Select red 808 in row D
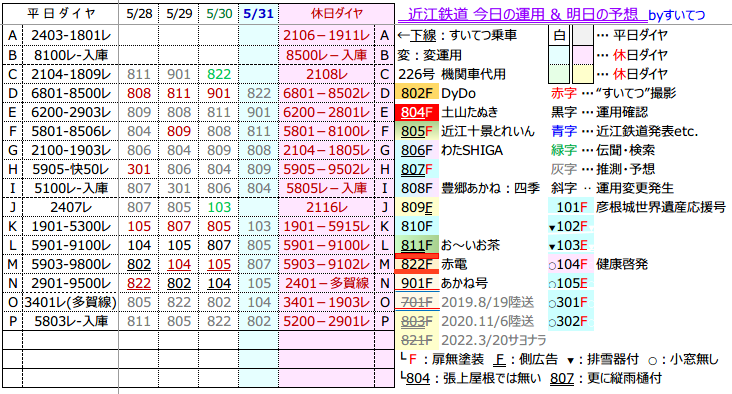 click(139, 93)
